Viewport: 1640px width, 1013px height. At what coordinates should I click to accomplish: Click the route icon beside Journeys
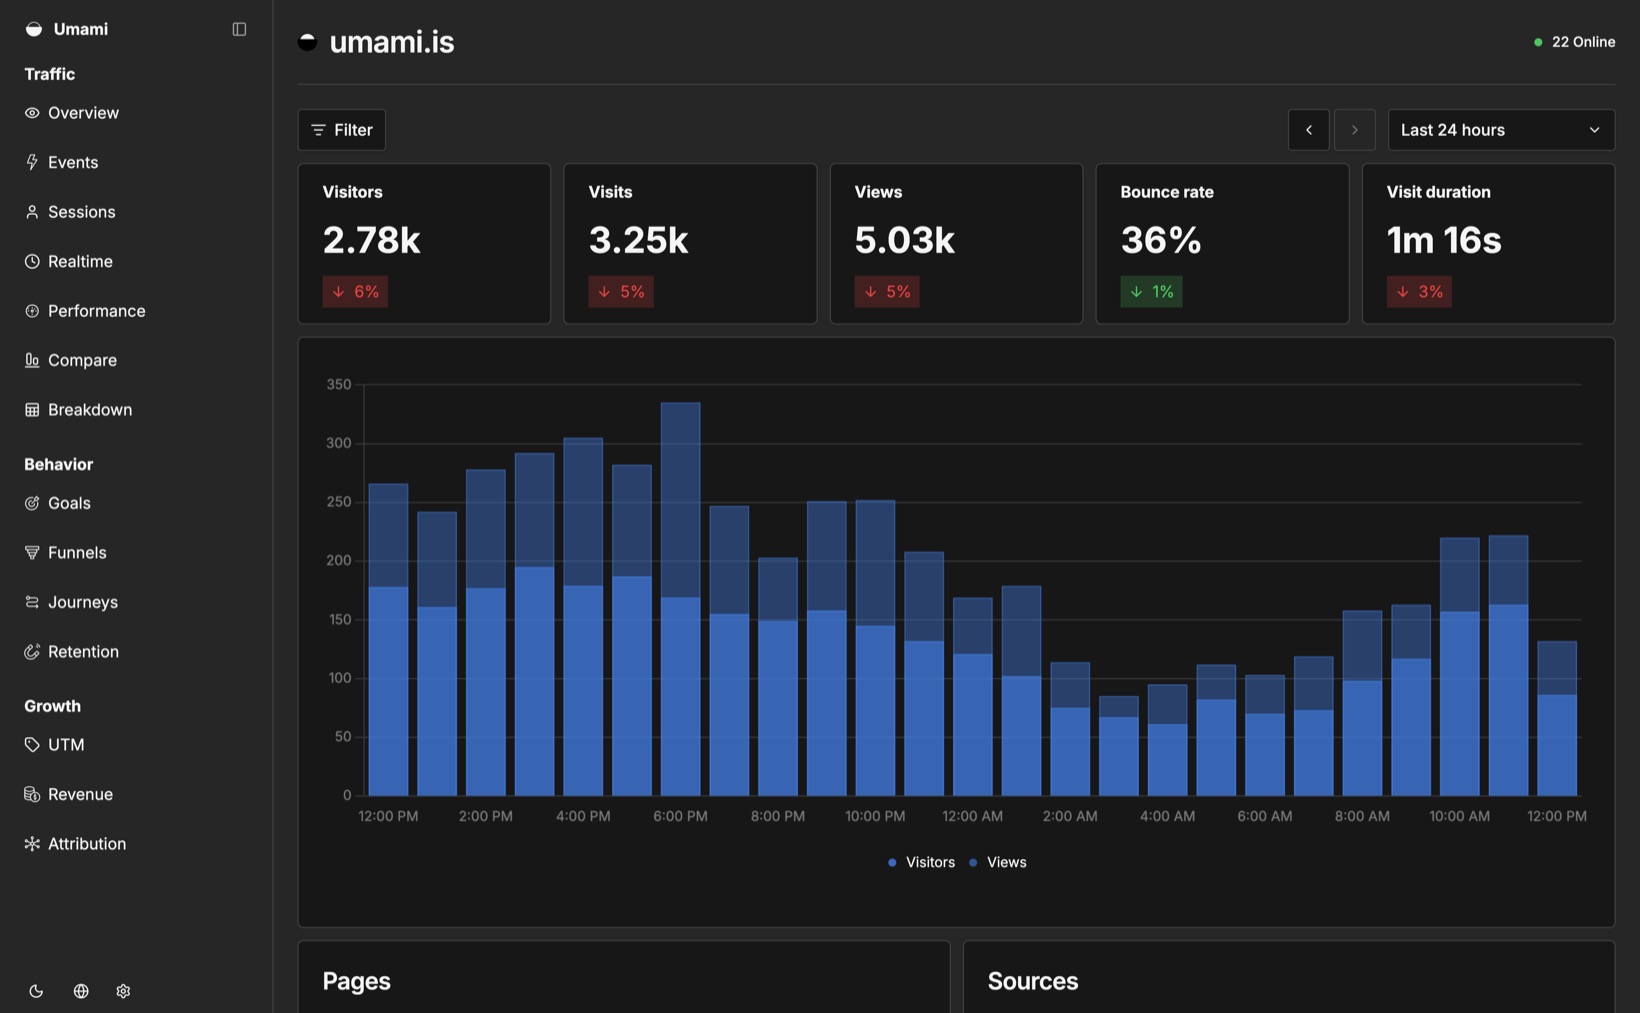32,602
